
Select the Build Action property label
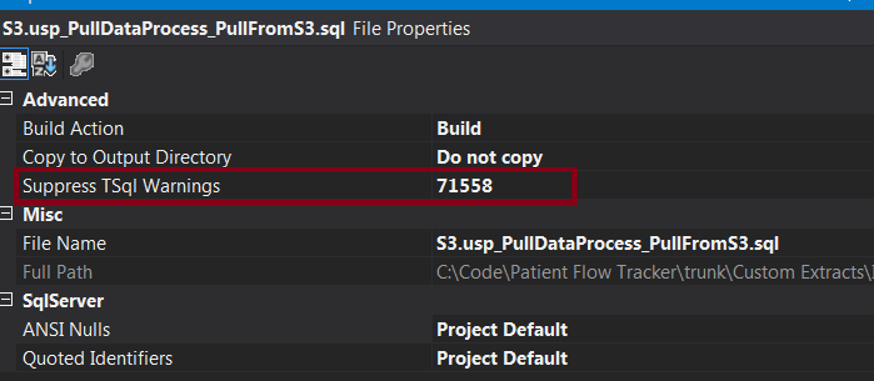(x=73, y=128)
